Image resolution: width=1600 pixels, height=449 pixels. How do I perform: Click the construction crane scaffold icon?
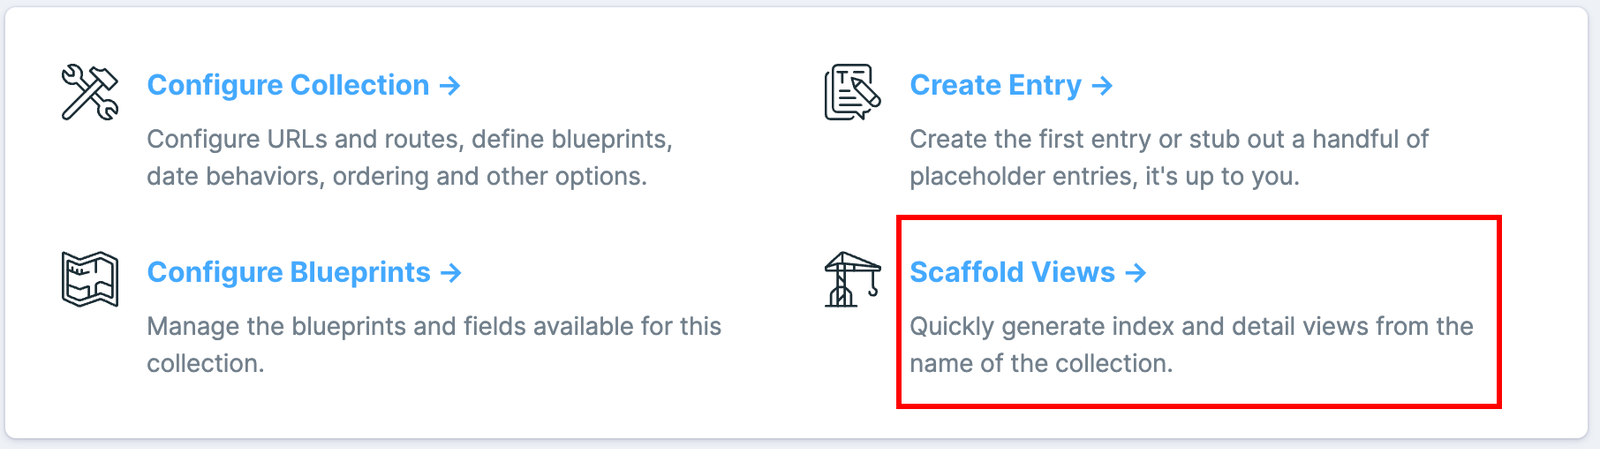pyautogui.click(x=852, y=279)
